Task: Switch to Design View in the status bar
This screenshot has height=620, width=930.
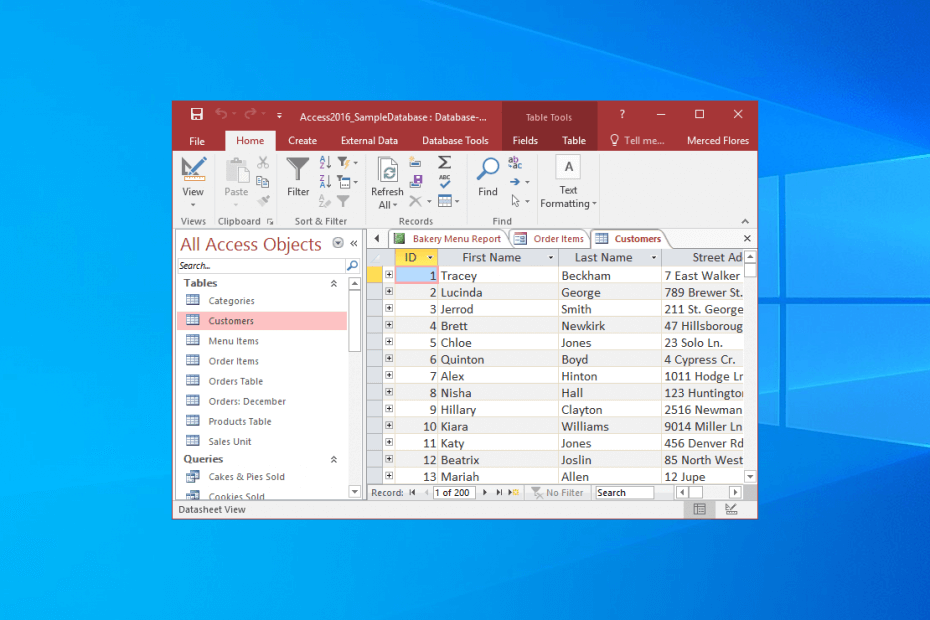Action: coord(731,509)
